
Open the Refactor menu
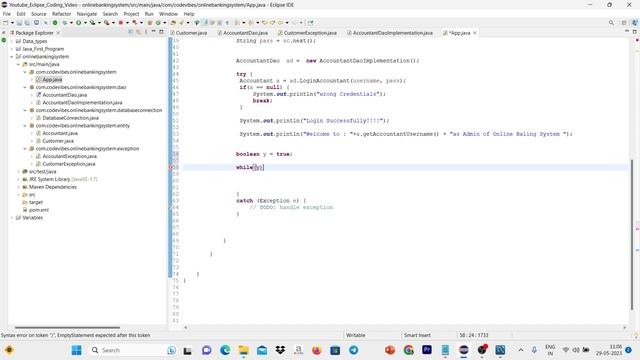(62, 14)
